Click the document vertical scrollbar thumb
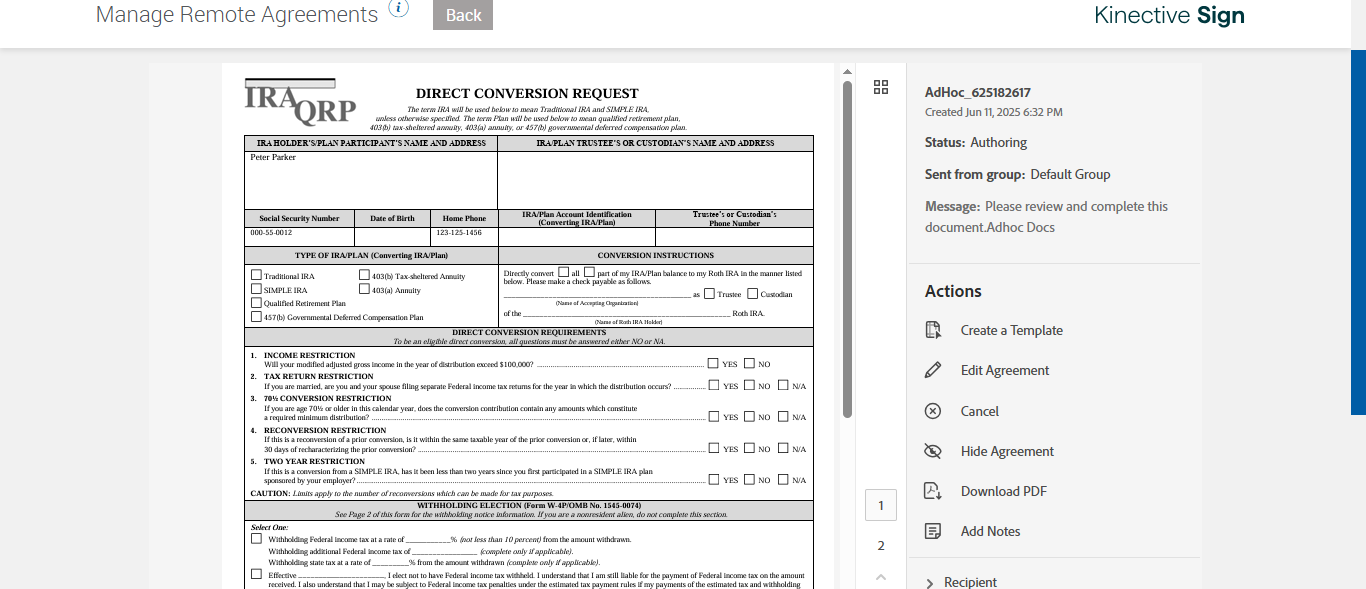The image size is (1366, 589). 848,249
